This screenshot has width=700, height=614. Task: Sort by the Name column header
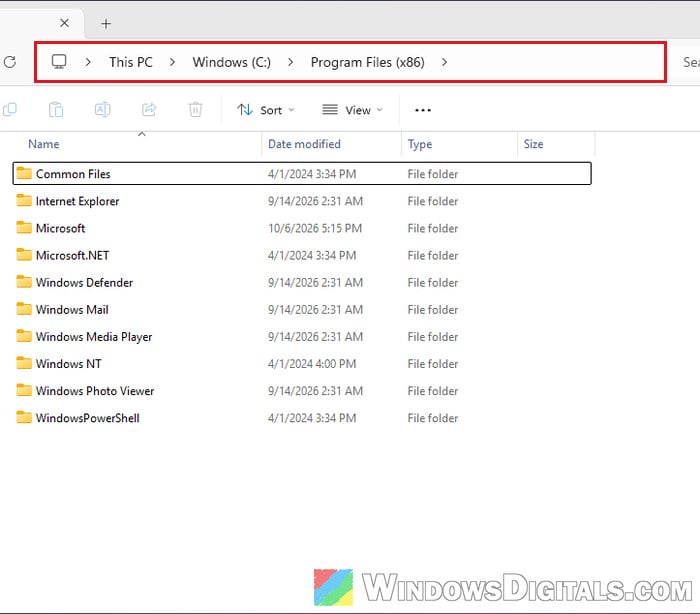coord(44,144)
